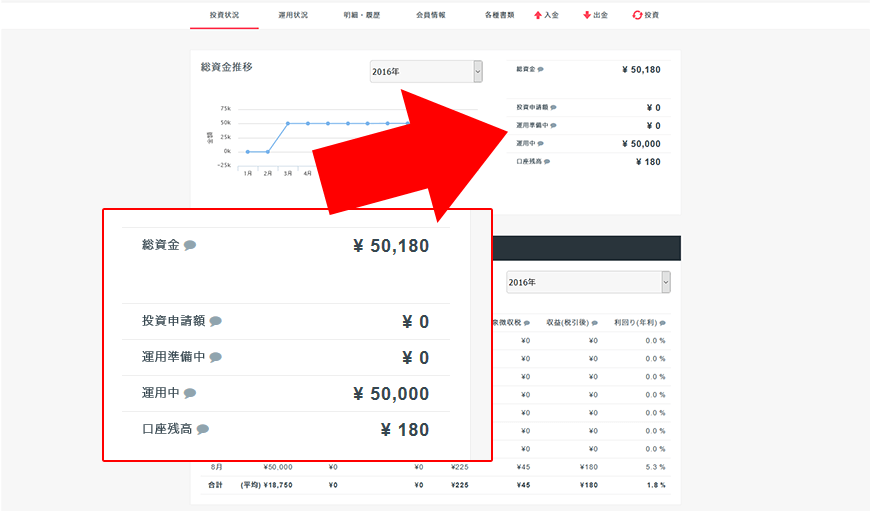Image resolution: width=870 pixels, height=511 pixels.
Task: Switch to the 運用状況 tab
Action: (x=293, y=15)
